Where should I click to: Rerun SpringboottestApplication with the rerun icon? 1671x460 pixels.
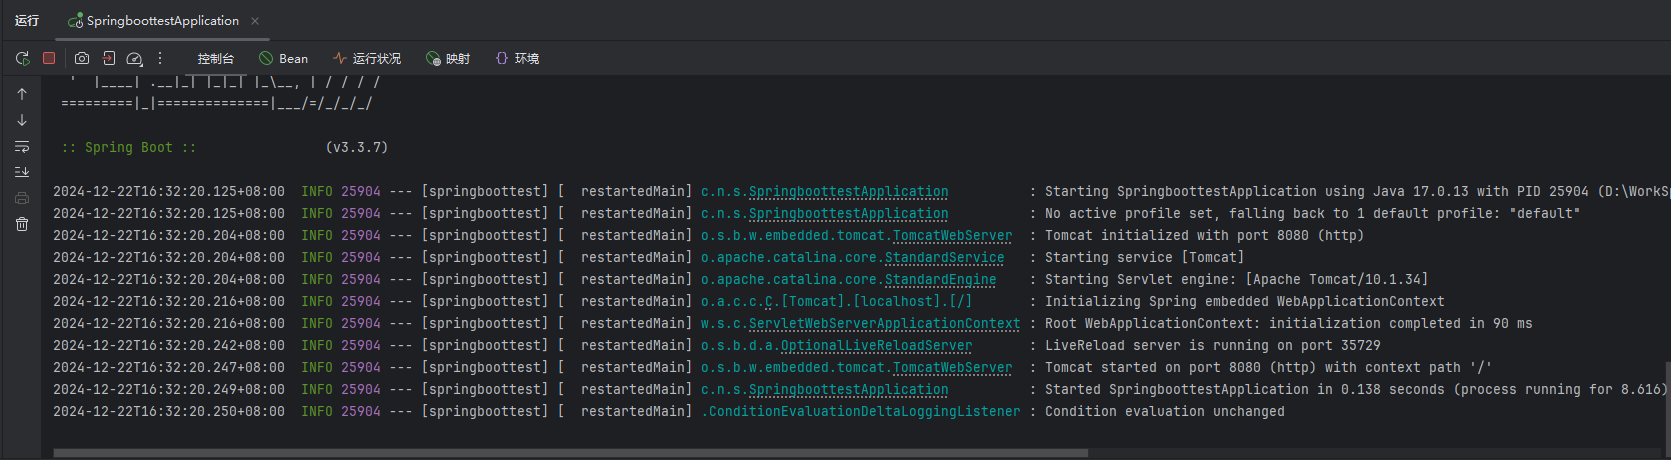pyautogui.click(x=22, y=59)
